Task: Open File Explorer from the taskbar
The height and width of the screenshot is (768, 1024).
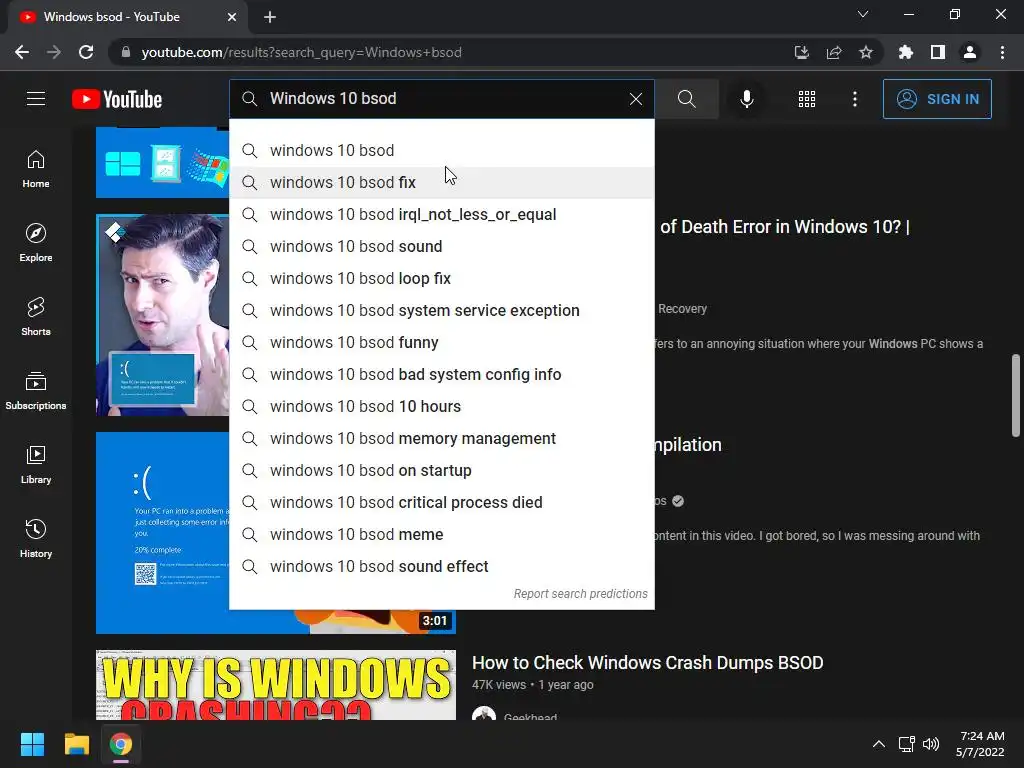Action: pos(76,744)
